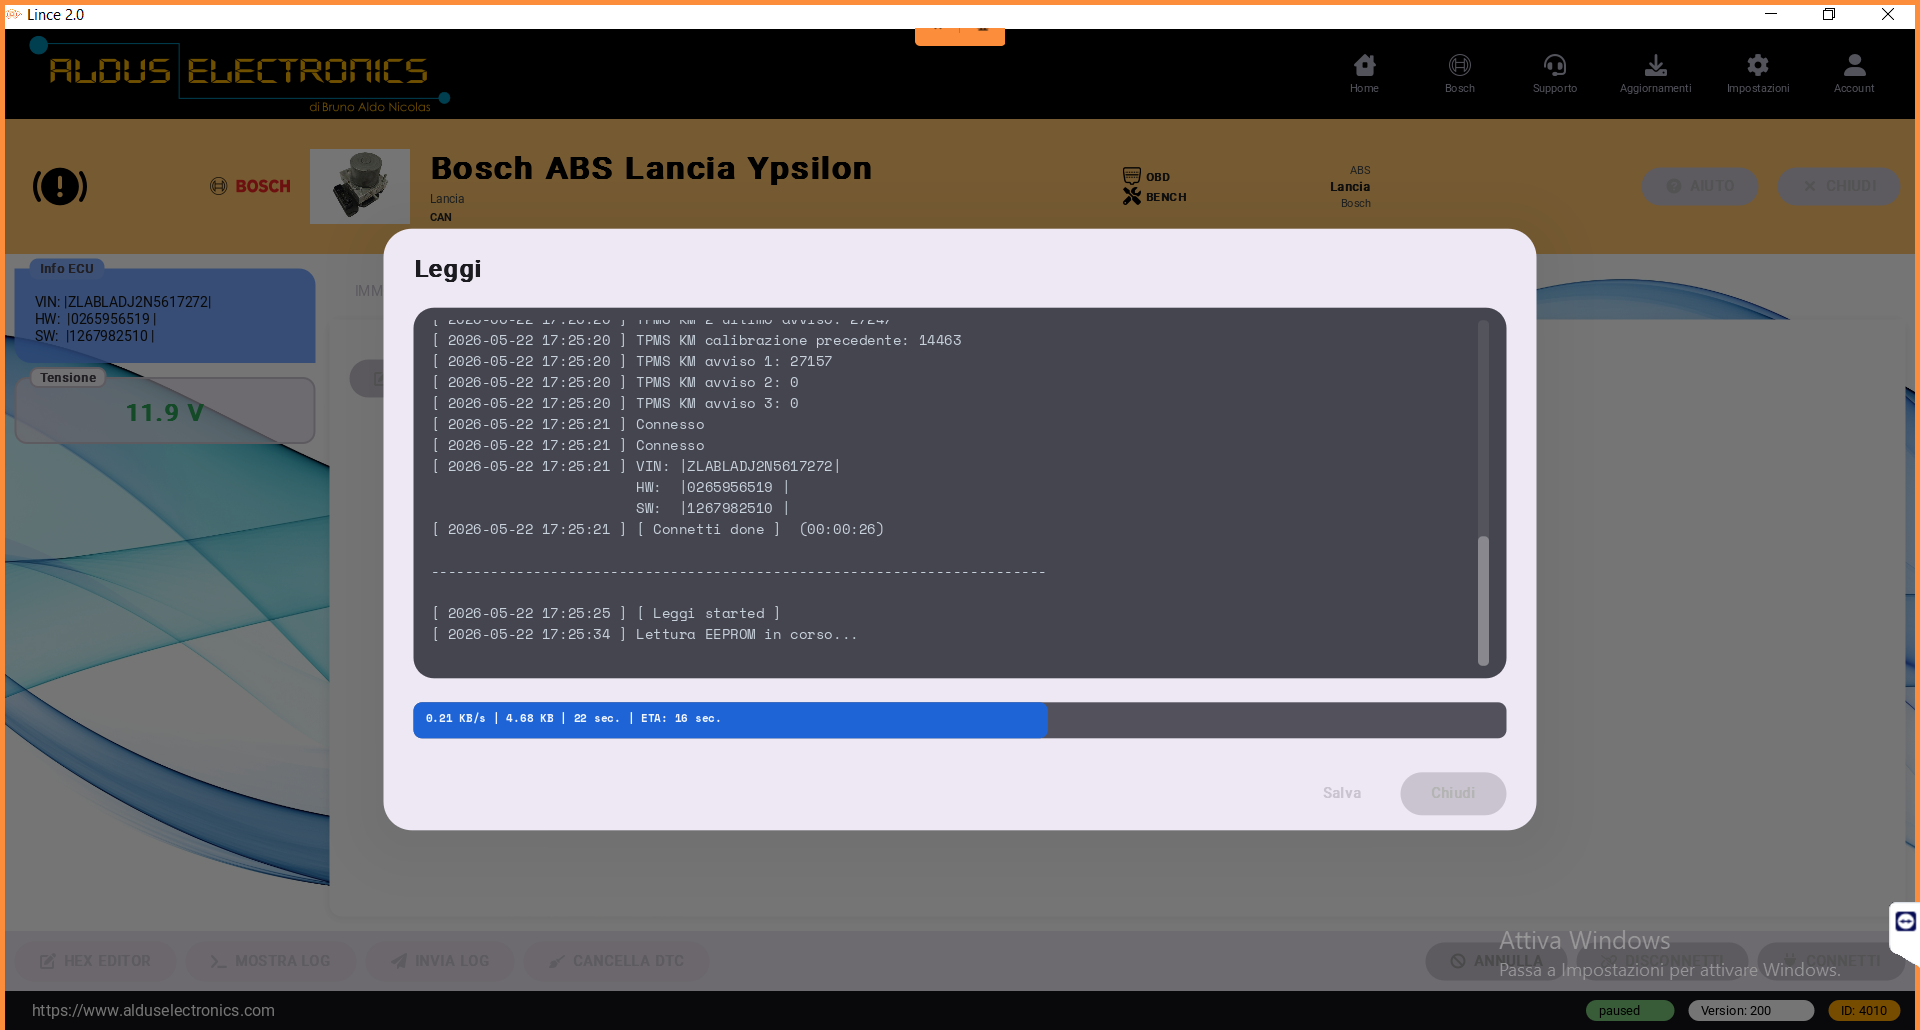Restore down the Lince 2.0 window
The width and height of the screenshot is (1920, 1030).
tap(1829, 14)
